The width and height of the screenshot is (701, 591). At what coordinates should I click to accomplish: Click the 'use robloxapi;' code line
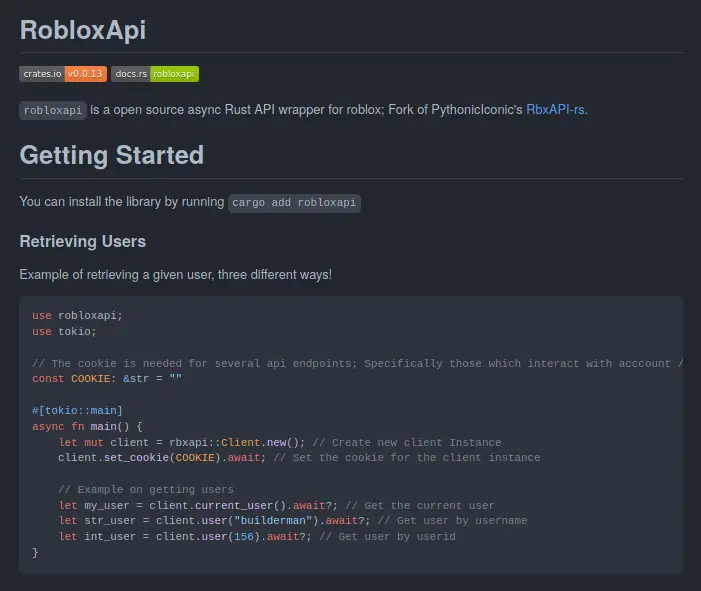78,315
